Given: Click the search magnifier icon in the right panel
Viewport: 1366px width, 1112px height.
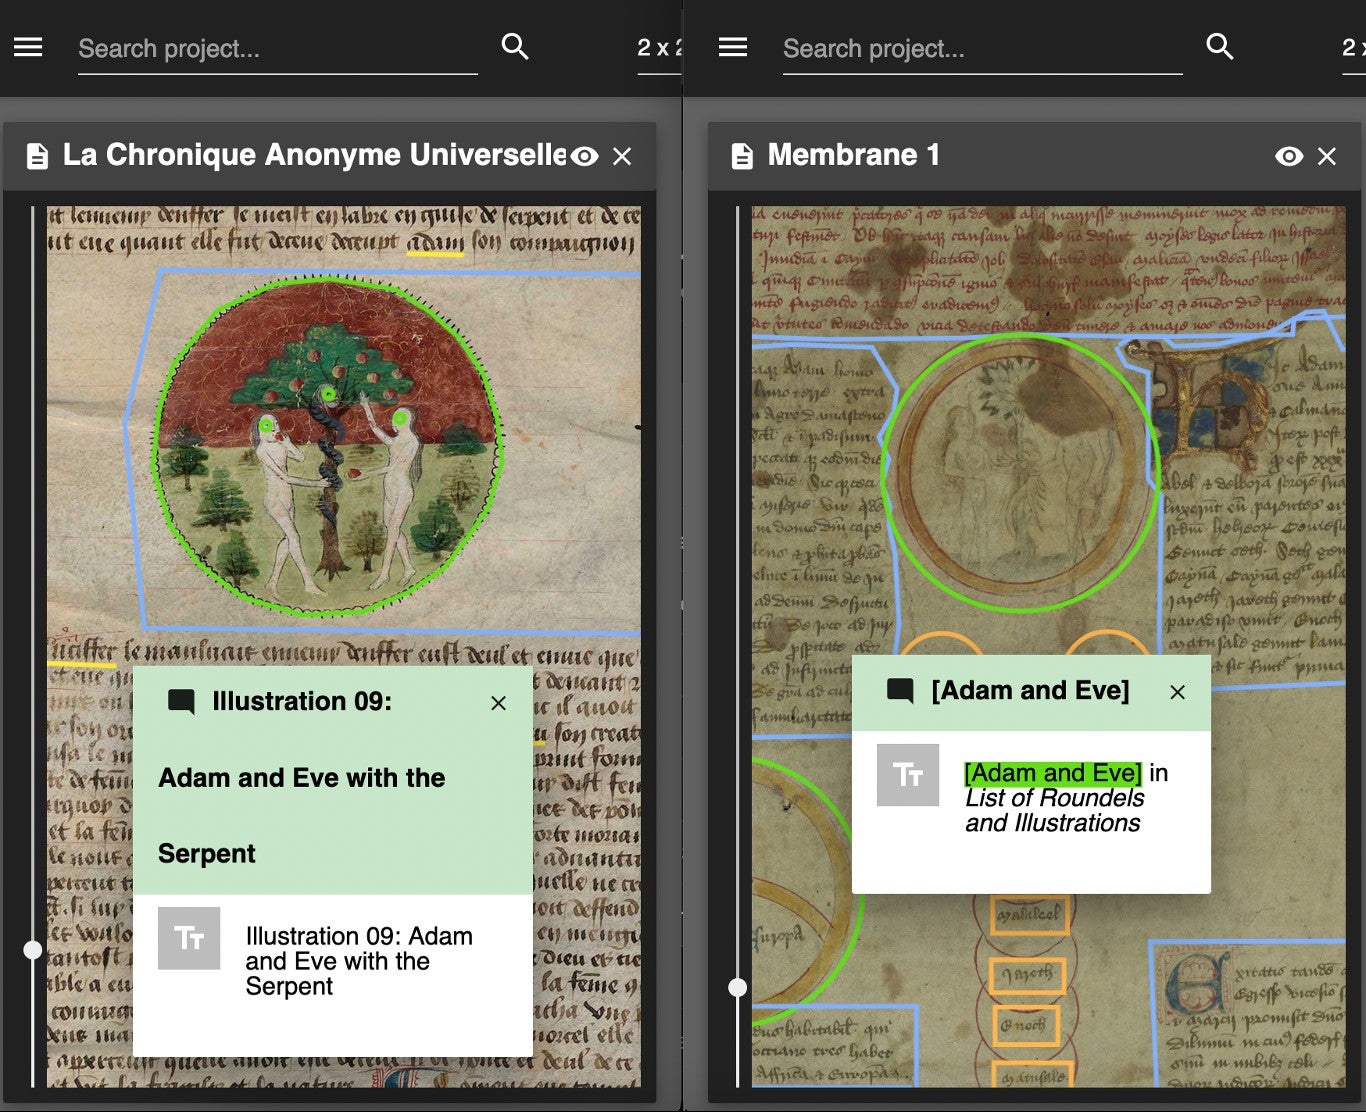Looking at the screenshot, I should pyautogui.click(x=1220, y=46).
